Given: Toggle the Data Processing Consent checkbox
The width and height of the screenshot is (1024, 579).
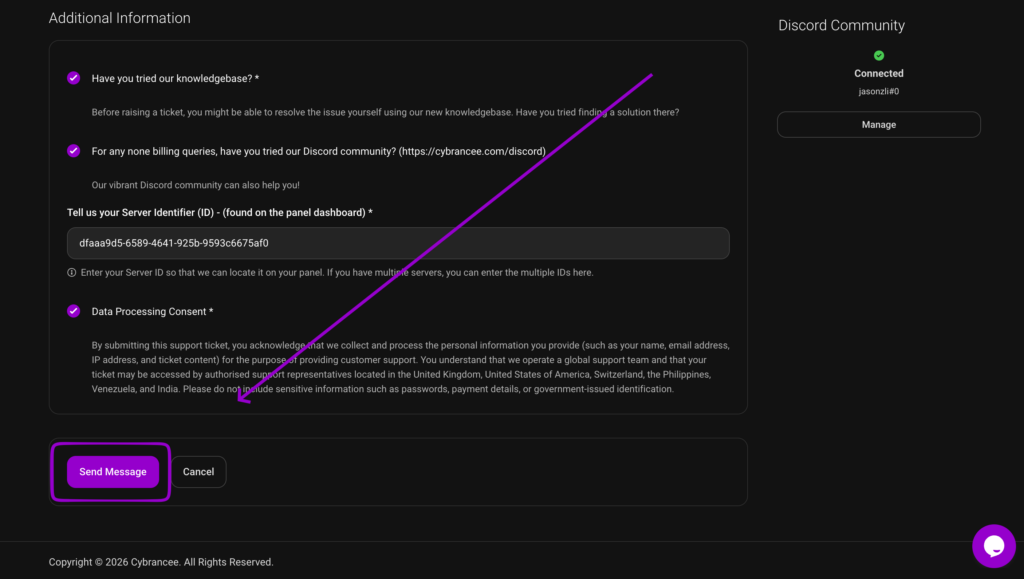Looking at the screenshot, I should tap(74, 311).
